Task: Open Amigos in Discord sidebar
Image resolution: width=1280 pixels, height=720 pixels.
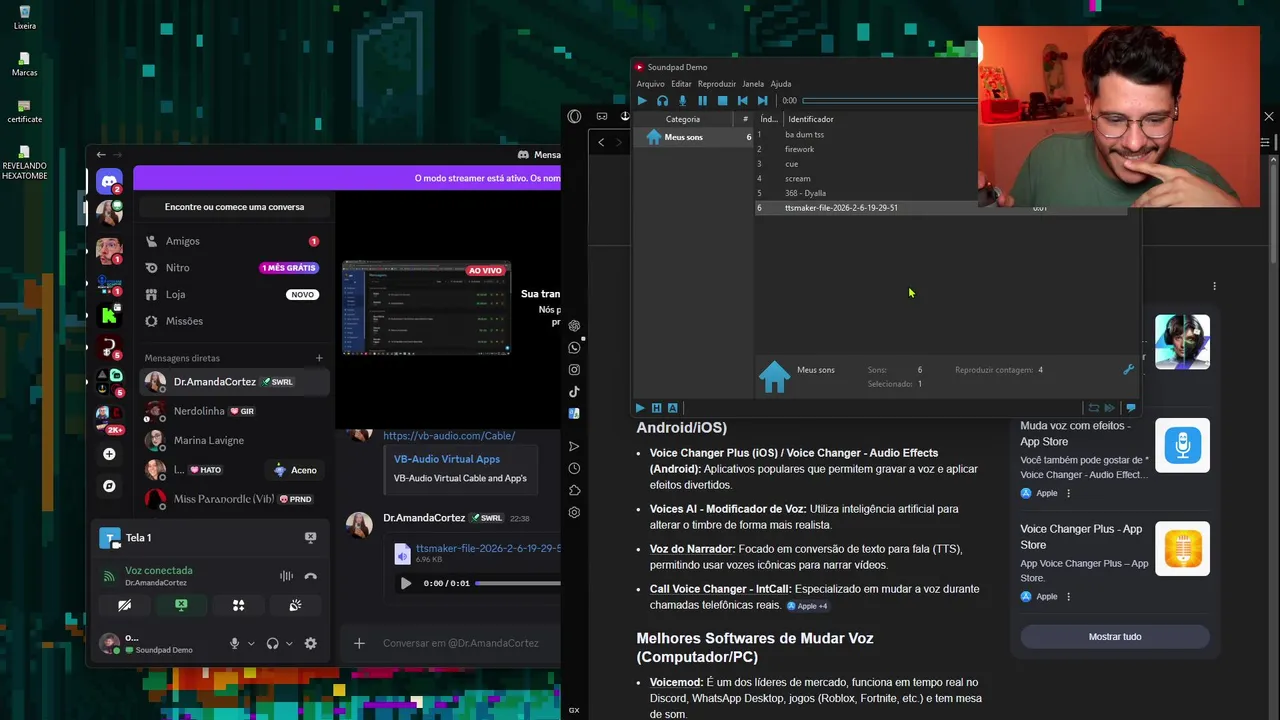Action: [x=232, y=241]
